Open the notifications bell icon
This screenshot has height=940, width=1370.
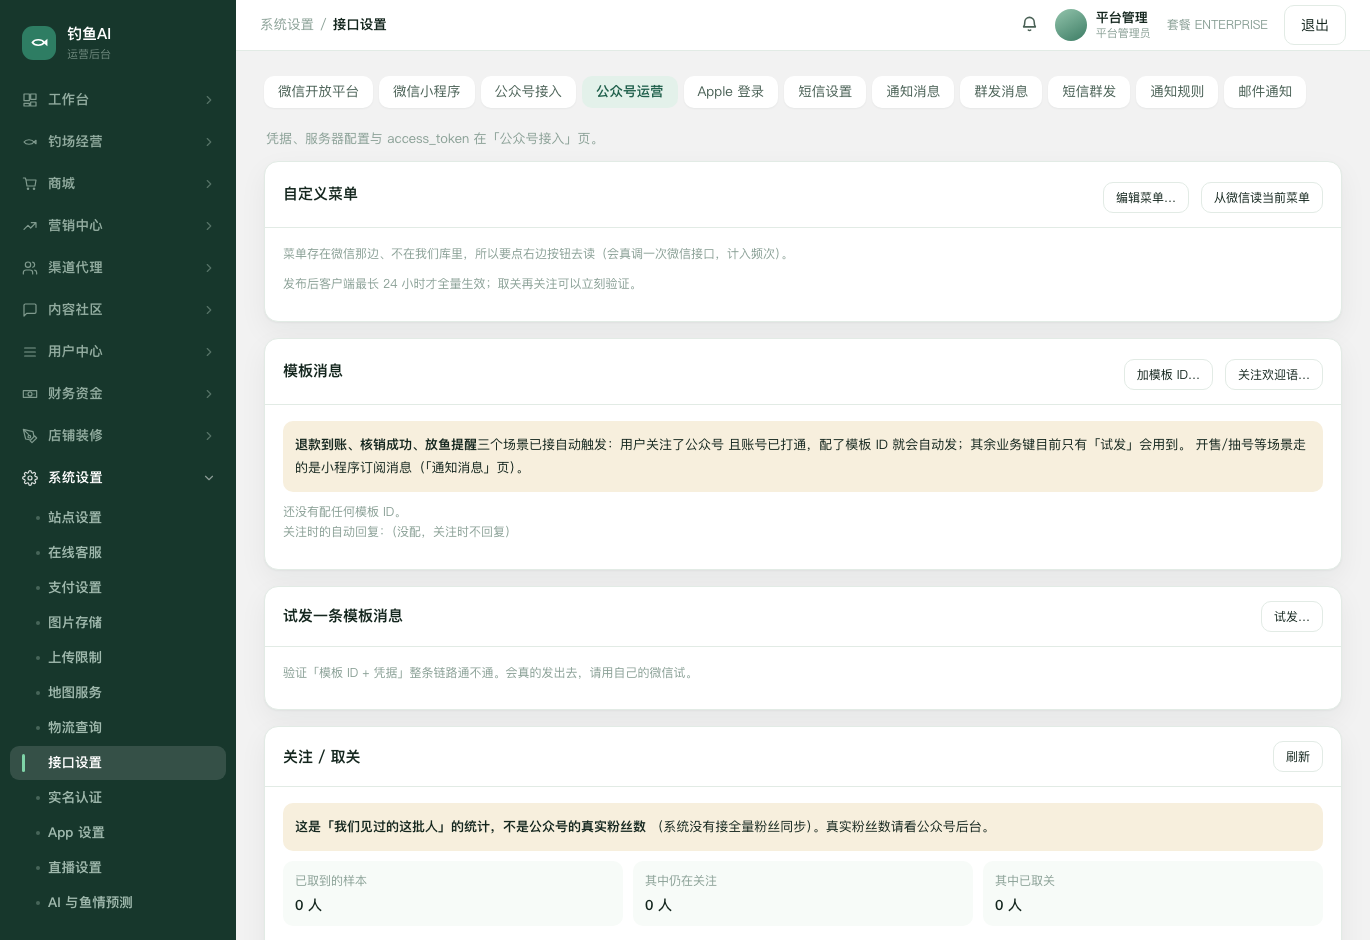coord(1029,24)
